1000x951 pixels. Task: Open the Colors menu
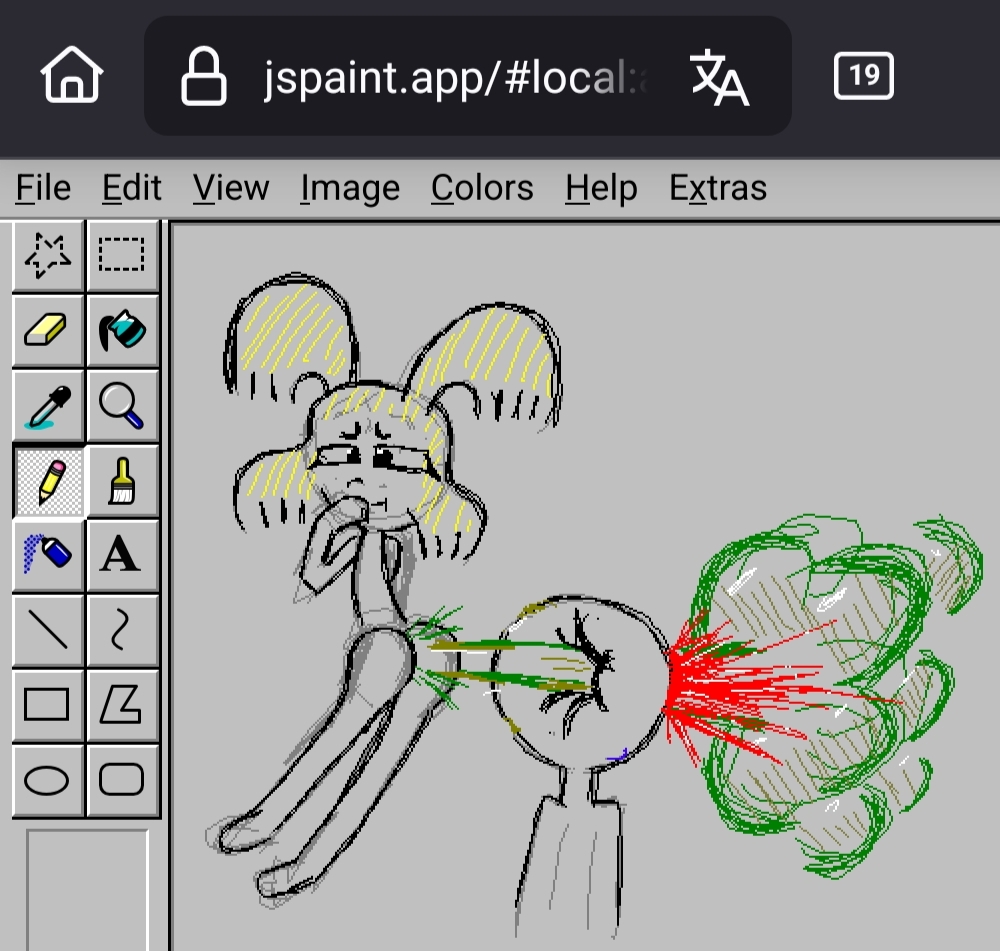click(x=482, y=188)
